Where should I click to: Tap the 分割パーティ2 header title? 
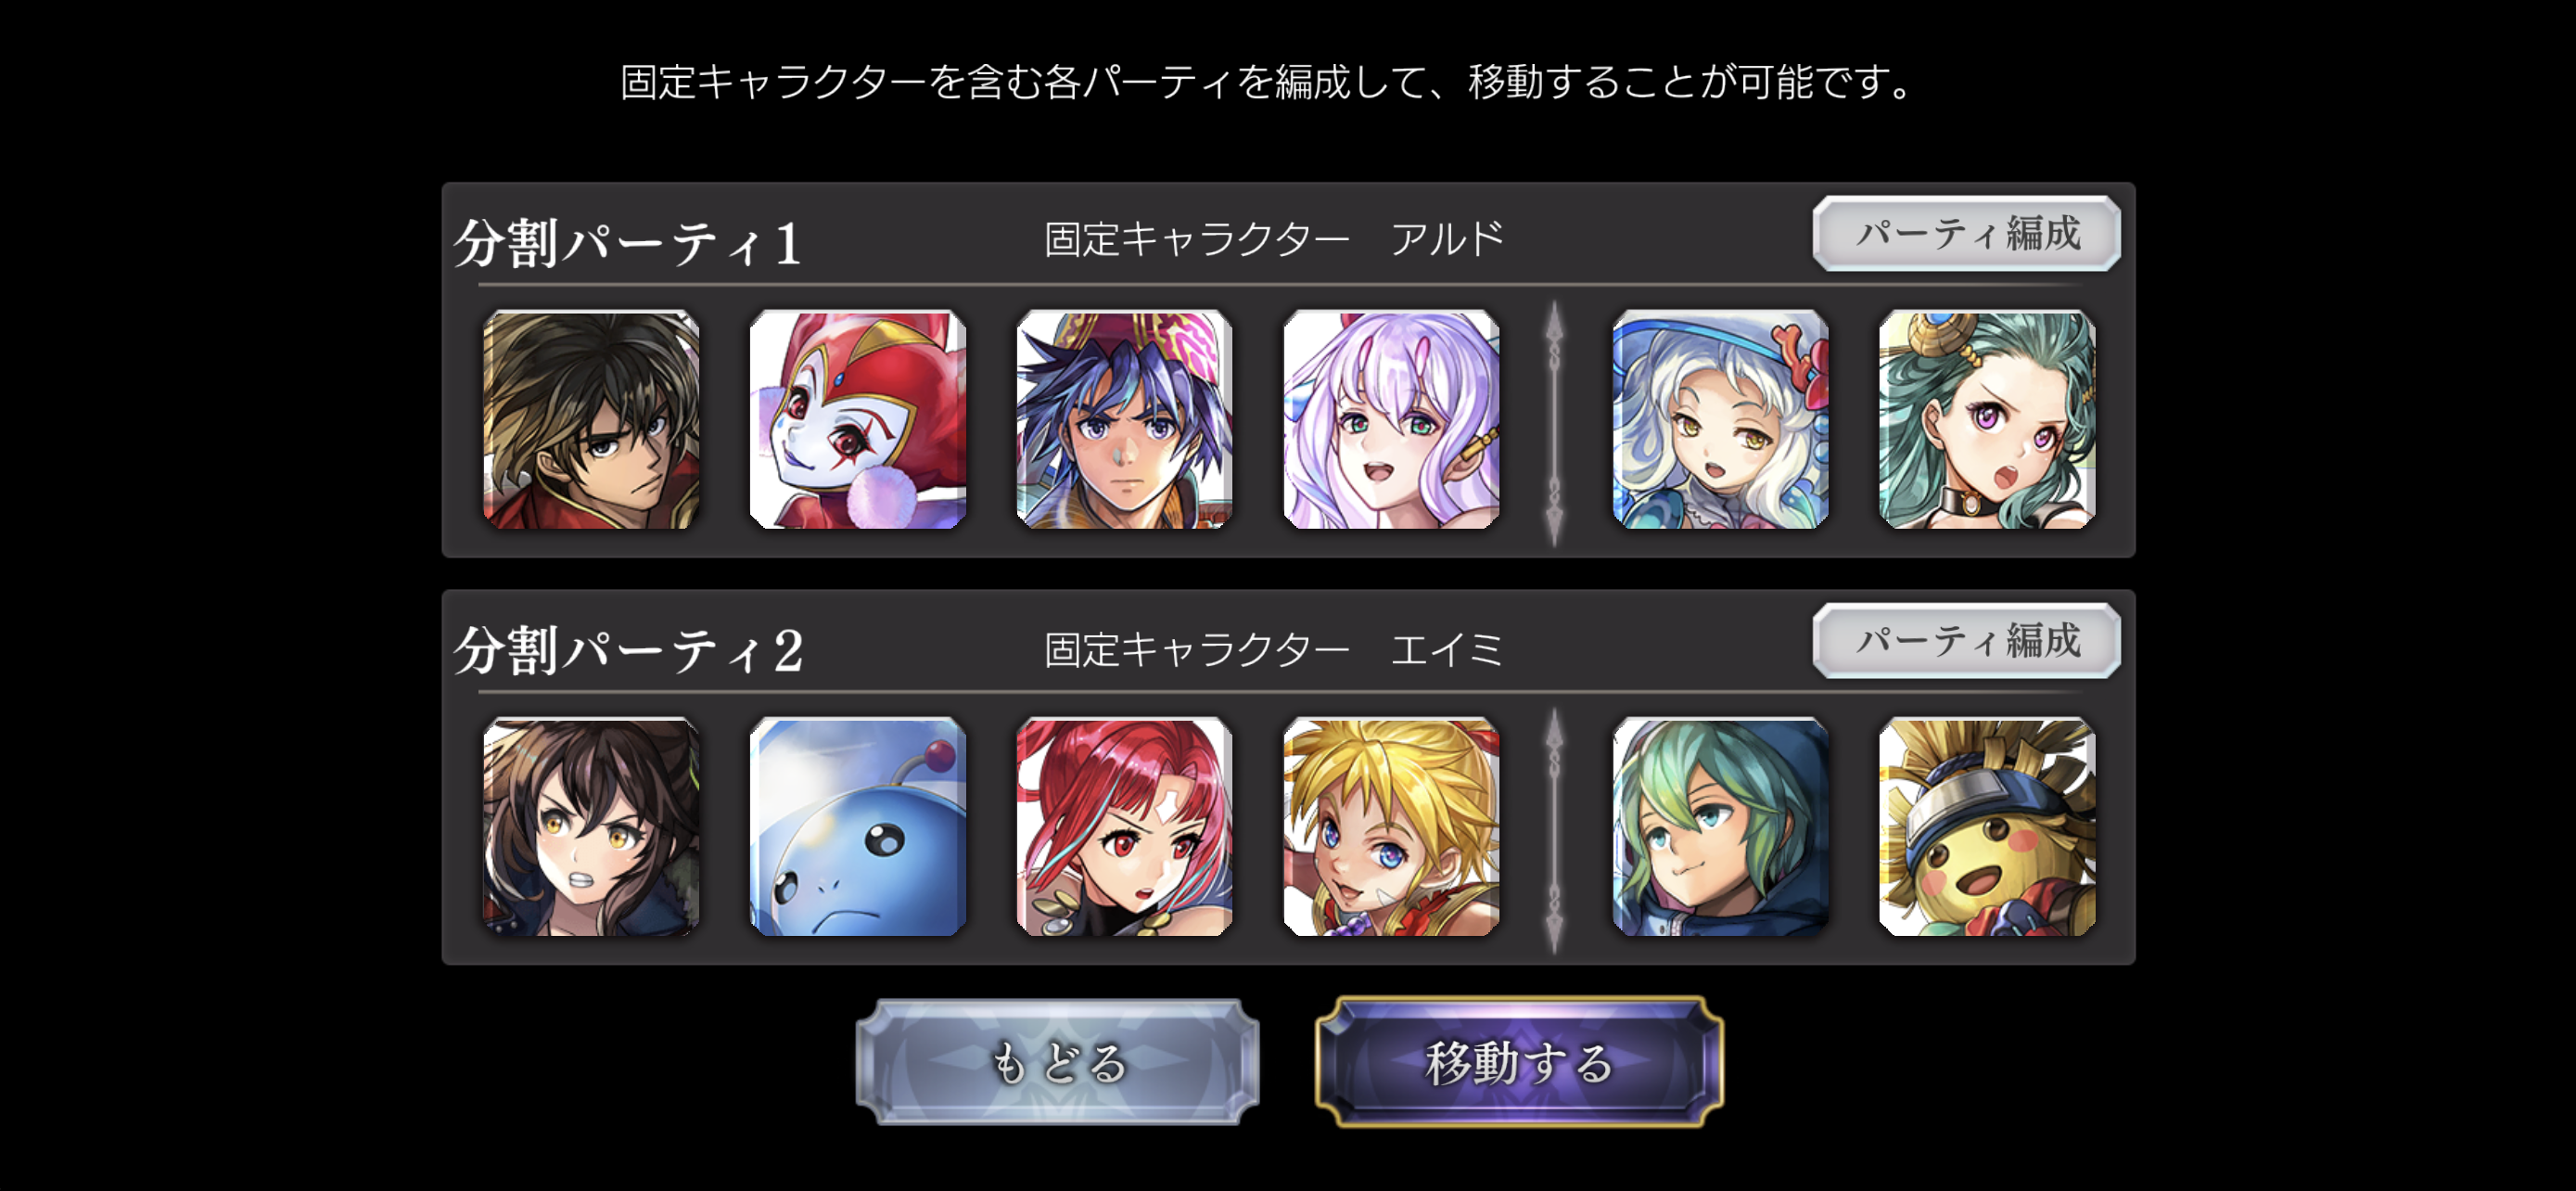tap(628, 650)
